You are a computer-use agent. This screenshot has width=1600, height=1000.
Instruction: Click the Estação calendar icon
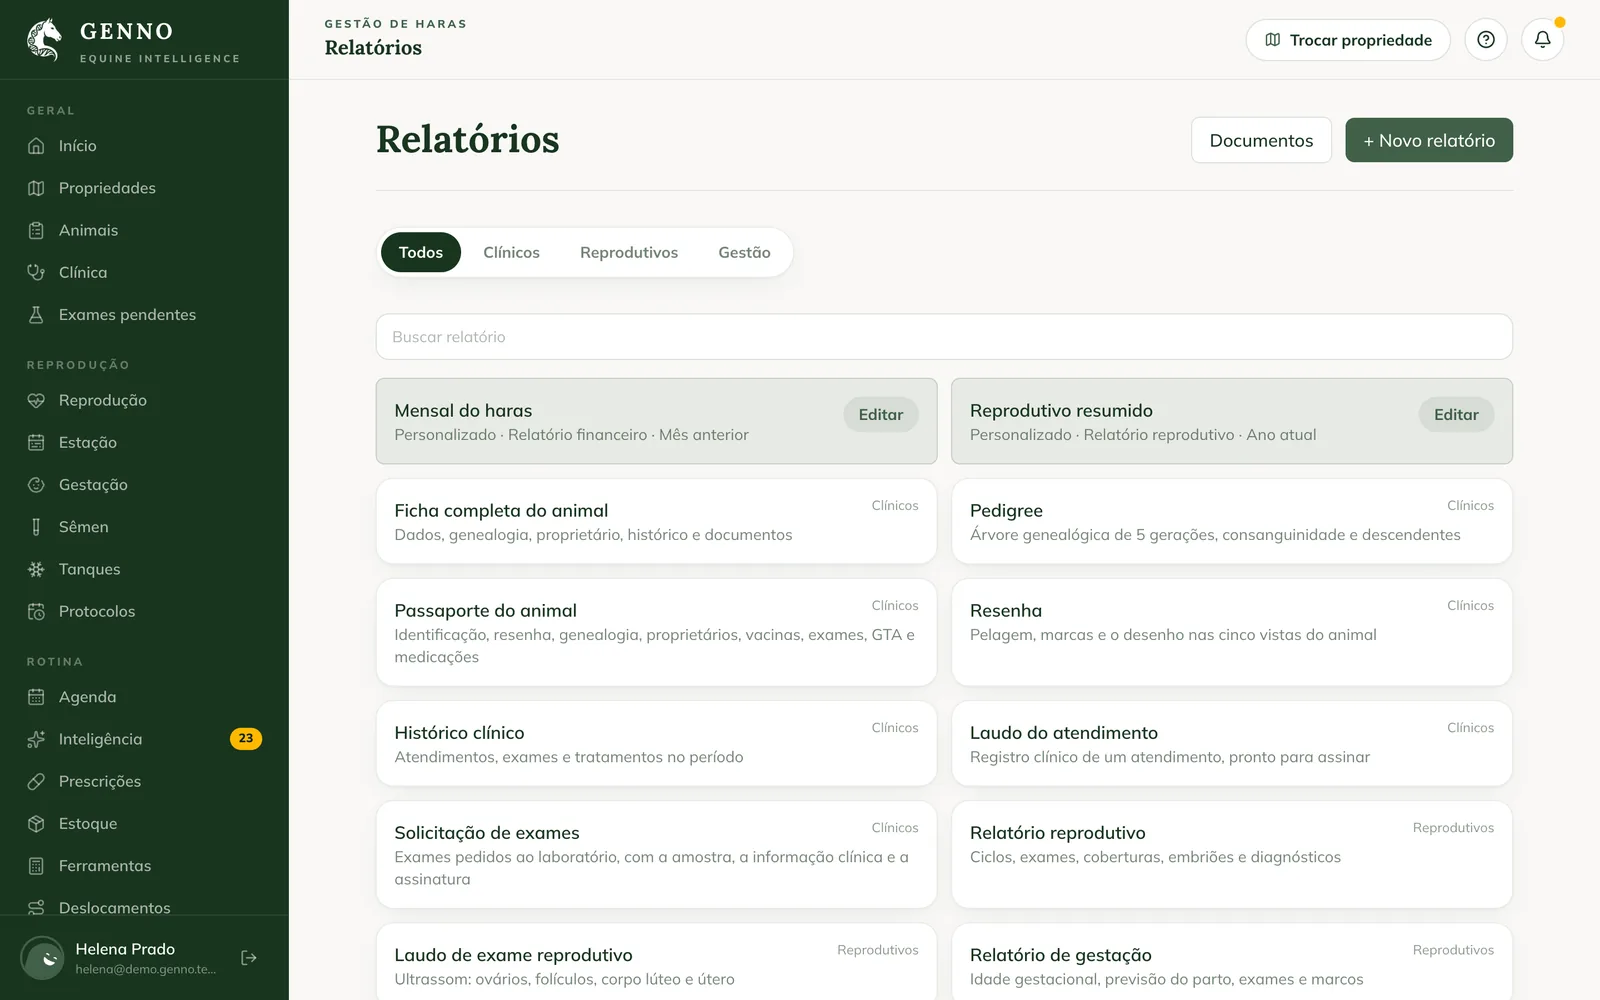(36, 442)
